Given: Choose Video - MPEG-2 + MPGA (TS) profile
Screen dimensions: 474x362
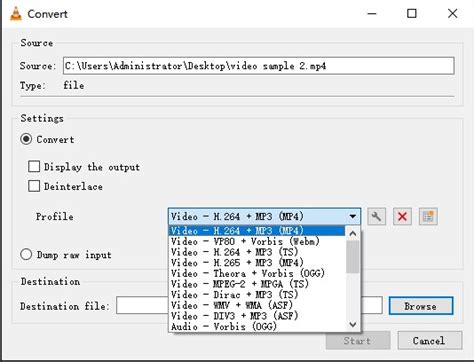Looking at the screenshot, I should [x=257, y=284].
